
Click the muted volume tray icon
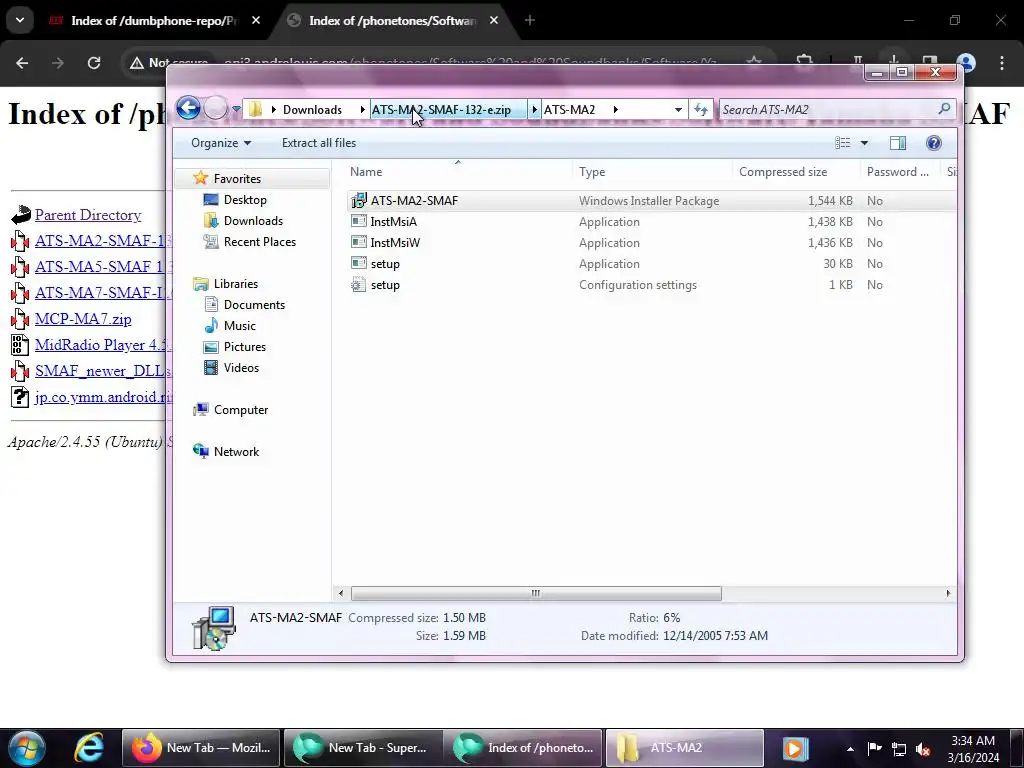point(923,748)
